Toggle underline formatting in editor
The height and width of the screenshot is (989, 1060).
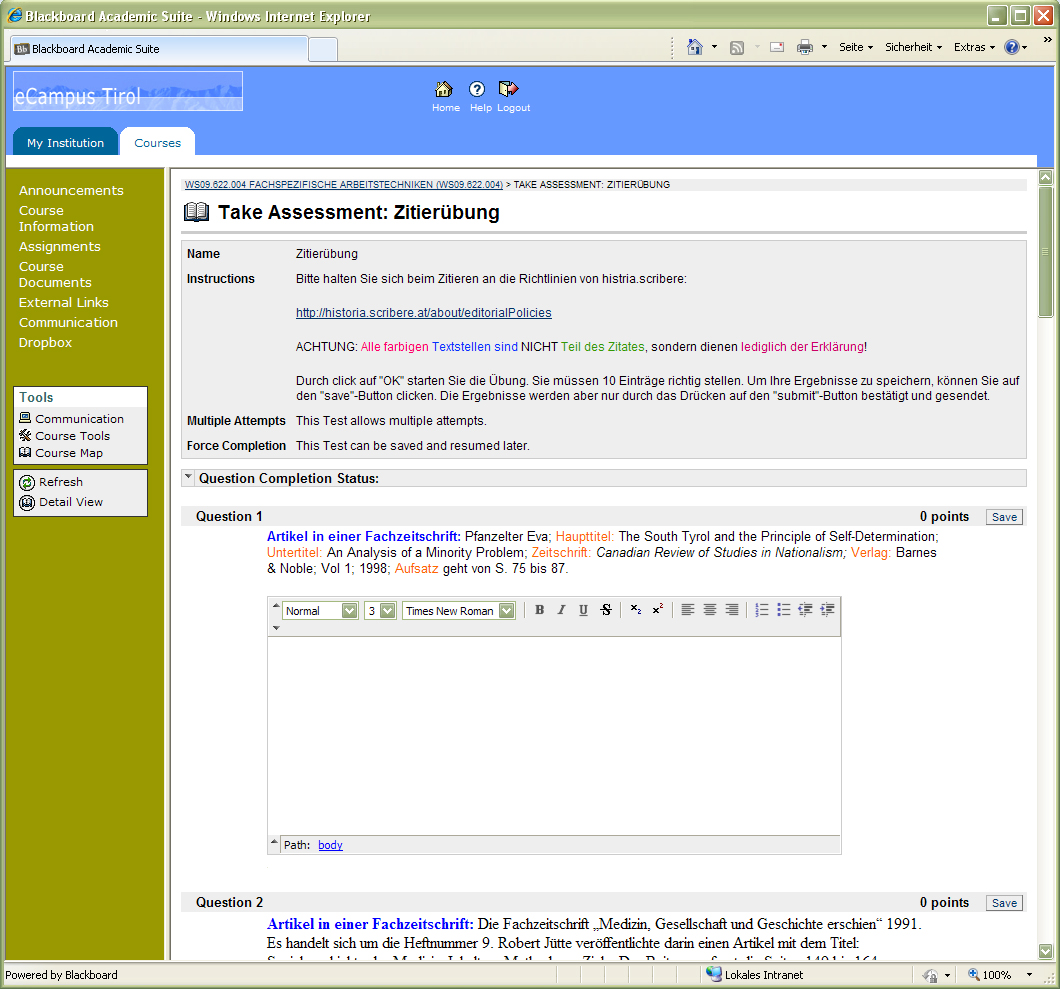[x=583, y=610]
